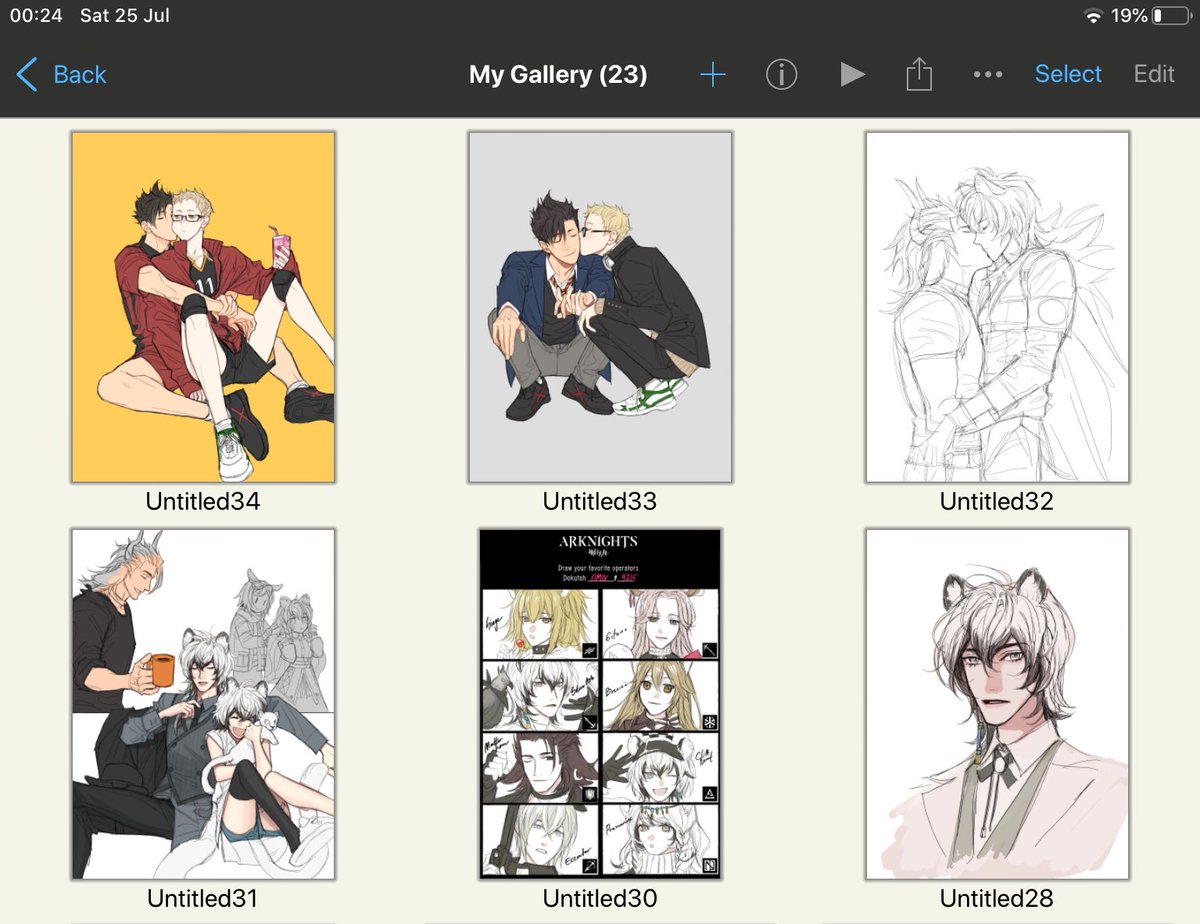1200x924 pixels.
Task: Open the Untitled32 sketch thumbnail
Action: point(997,307)
